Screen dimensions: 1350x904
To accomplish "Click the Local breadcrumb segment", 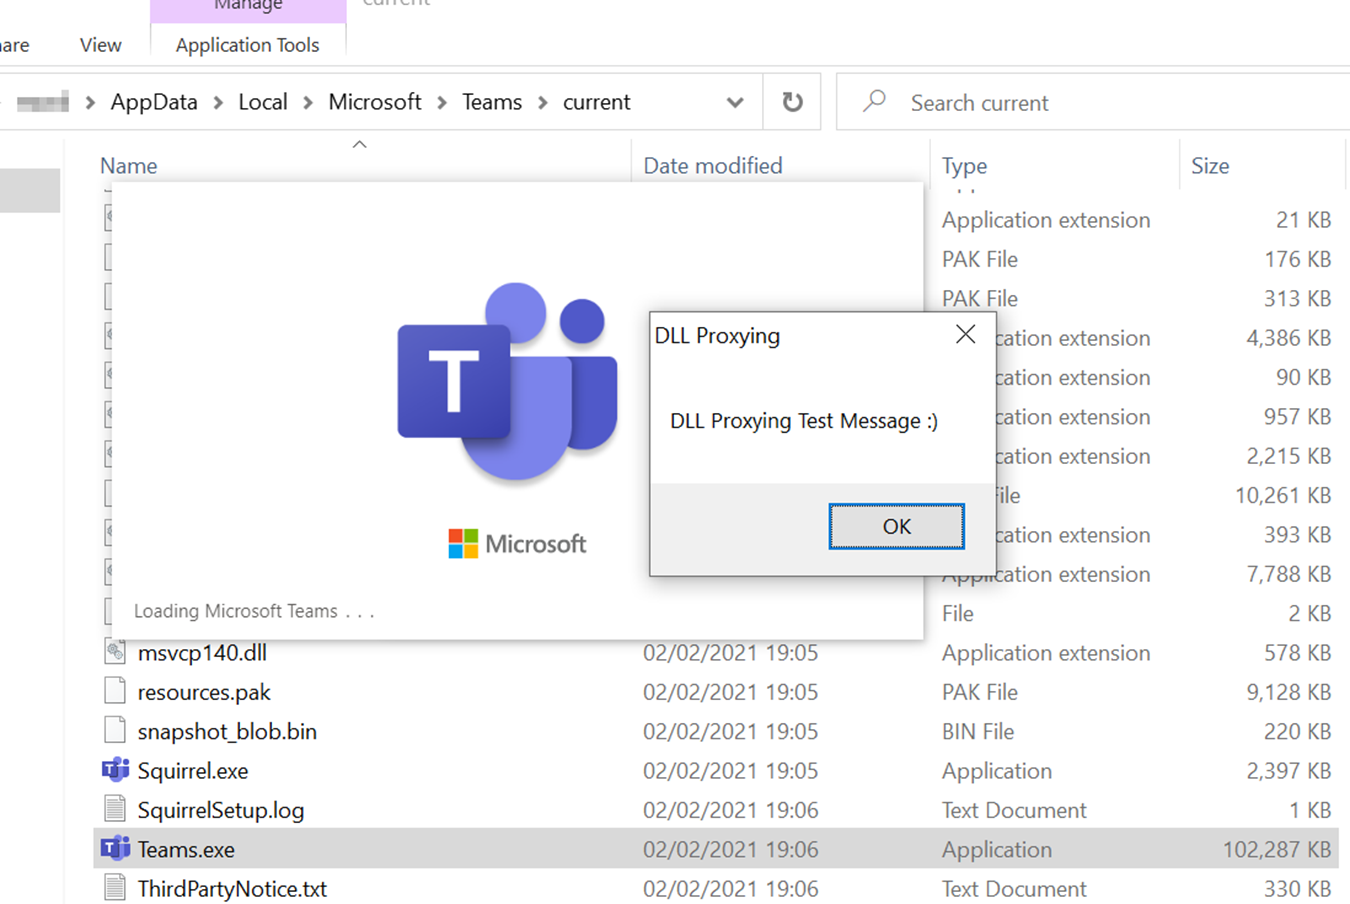I will [x=263, y=102].
